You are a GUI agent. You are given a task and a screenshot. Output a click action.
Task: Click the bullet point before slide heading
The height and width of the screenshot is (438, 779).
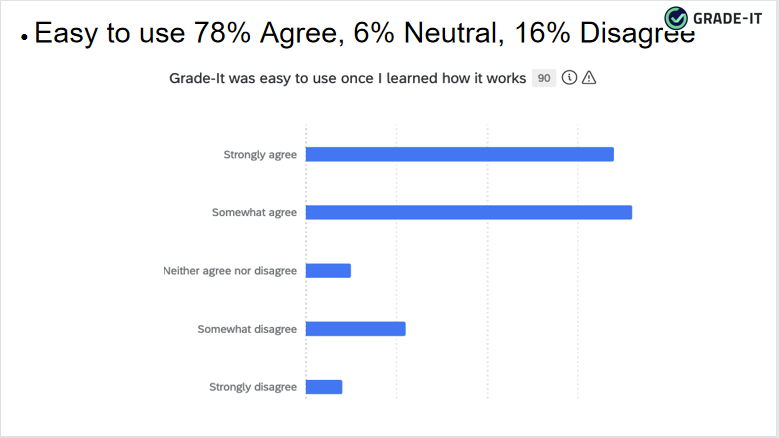click(x=23, y=36)
